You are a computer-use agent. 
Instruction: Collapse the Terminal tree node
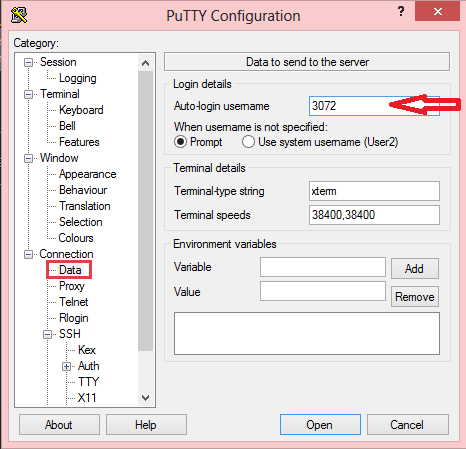tap(29, 94)
